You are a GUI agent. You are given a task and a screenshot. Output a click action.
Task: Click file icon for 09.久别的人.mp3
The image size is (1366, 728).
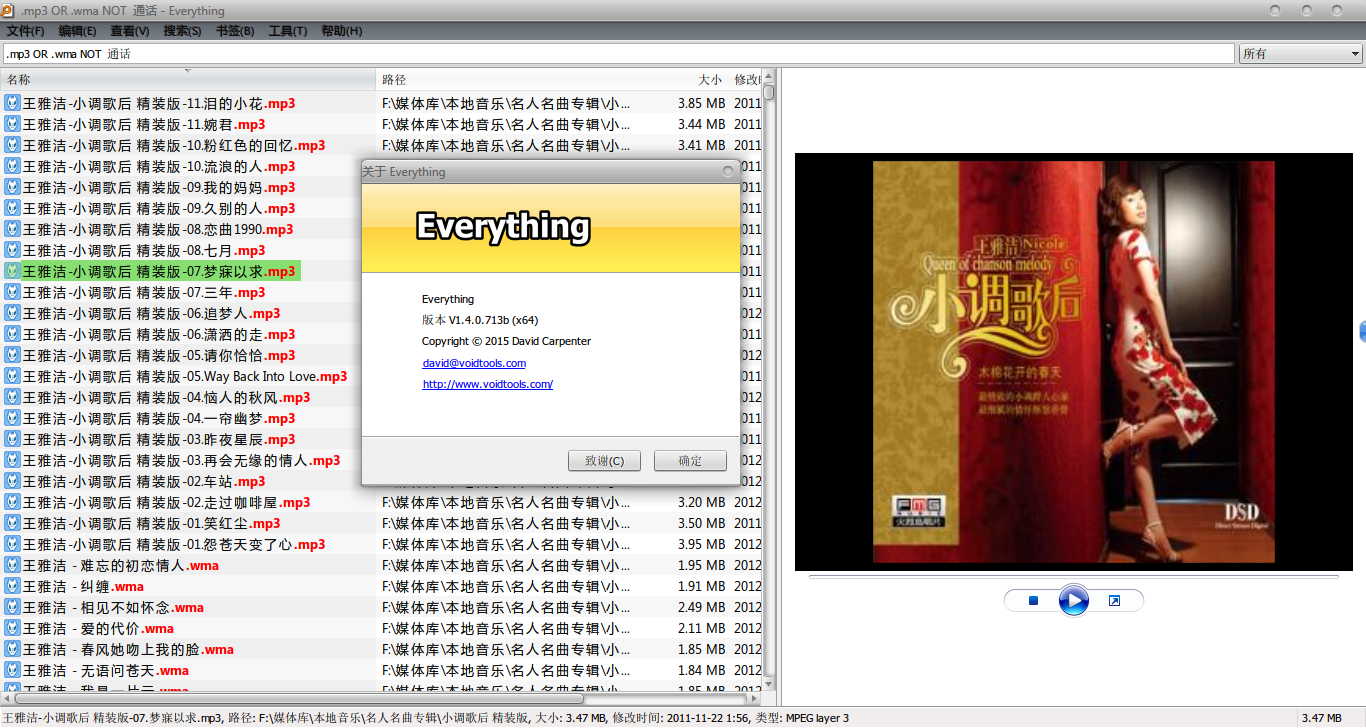12,208
